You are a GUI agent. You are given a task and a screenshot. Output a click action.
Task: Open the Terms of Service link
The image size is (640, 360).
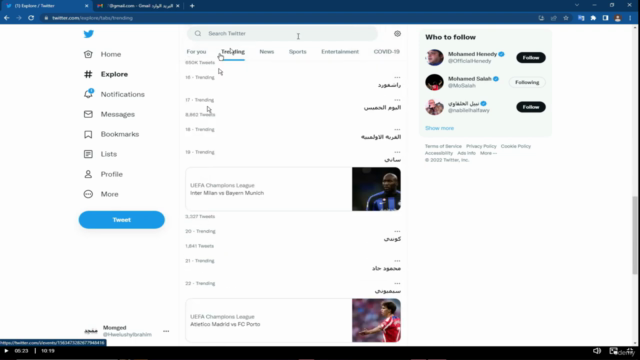pos(443,146)
